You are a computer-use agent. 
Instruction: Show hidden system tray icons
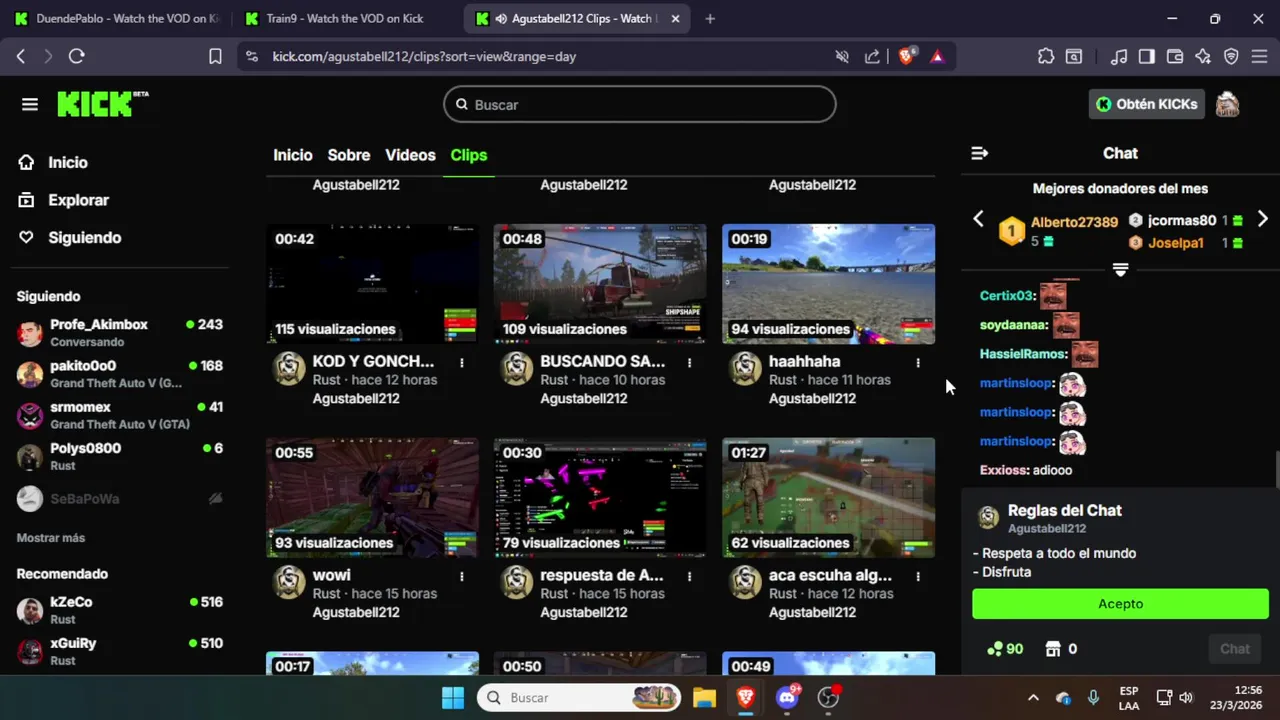tap(1033, 697)
